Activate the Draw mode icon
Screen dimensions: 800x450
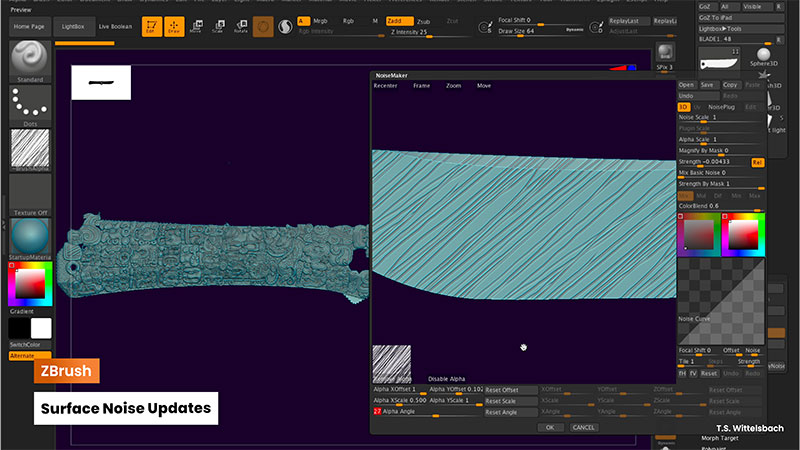[x=174, y=26]
